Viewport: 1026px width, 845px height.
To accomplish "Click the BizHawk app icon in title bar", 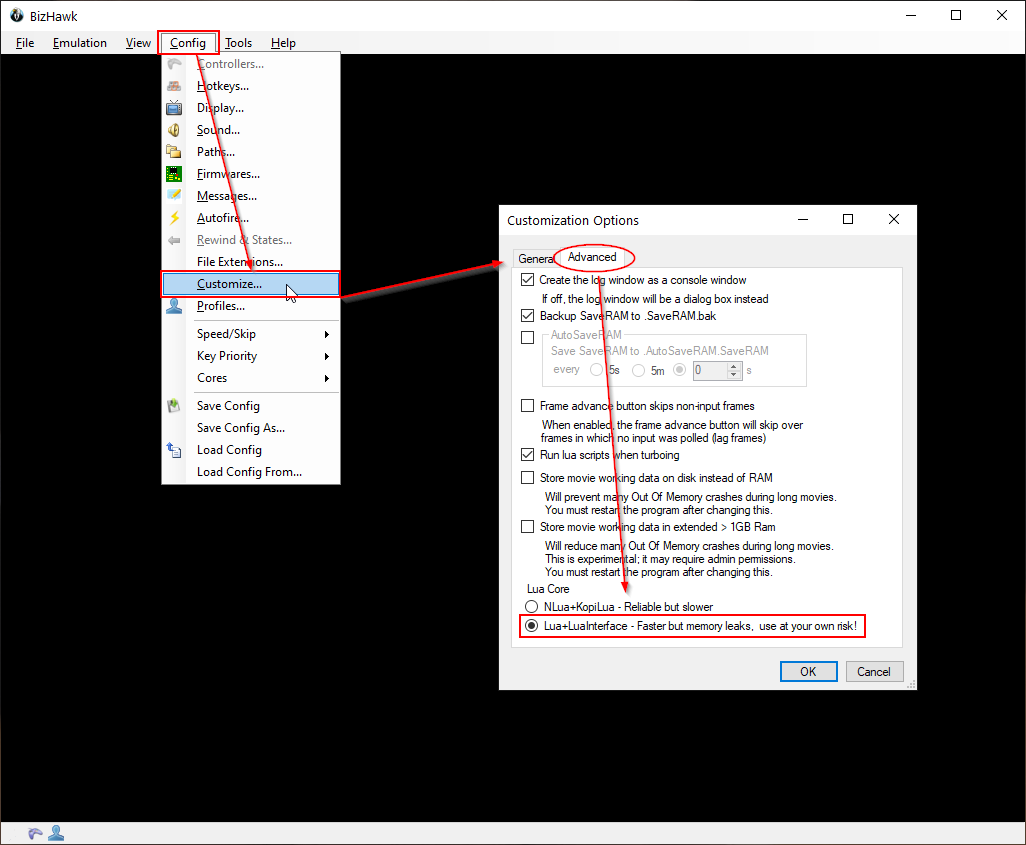I will pos(17,16).
